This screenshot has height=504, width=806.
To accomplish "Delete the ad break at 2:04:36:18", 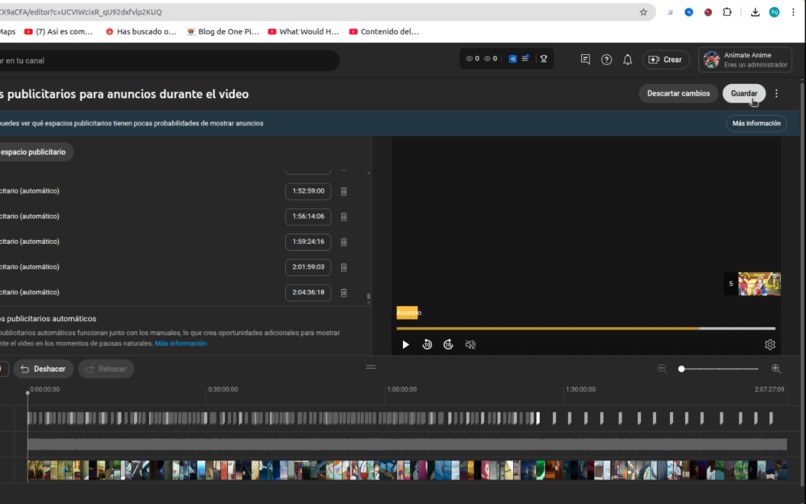I will (344, 293).
